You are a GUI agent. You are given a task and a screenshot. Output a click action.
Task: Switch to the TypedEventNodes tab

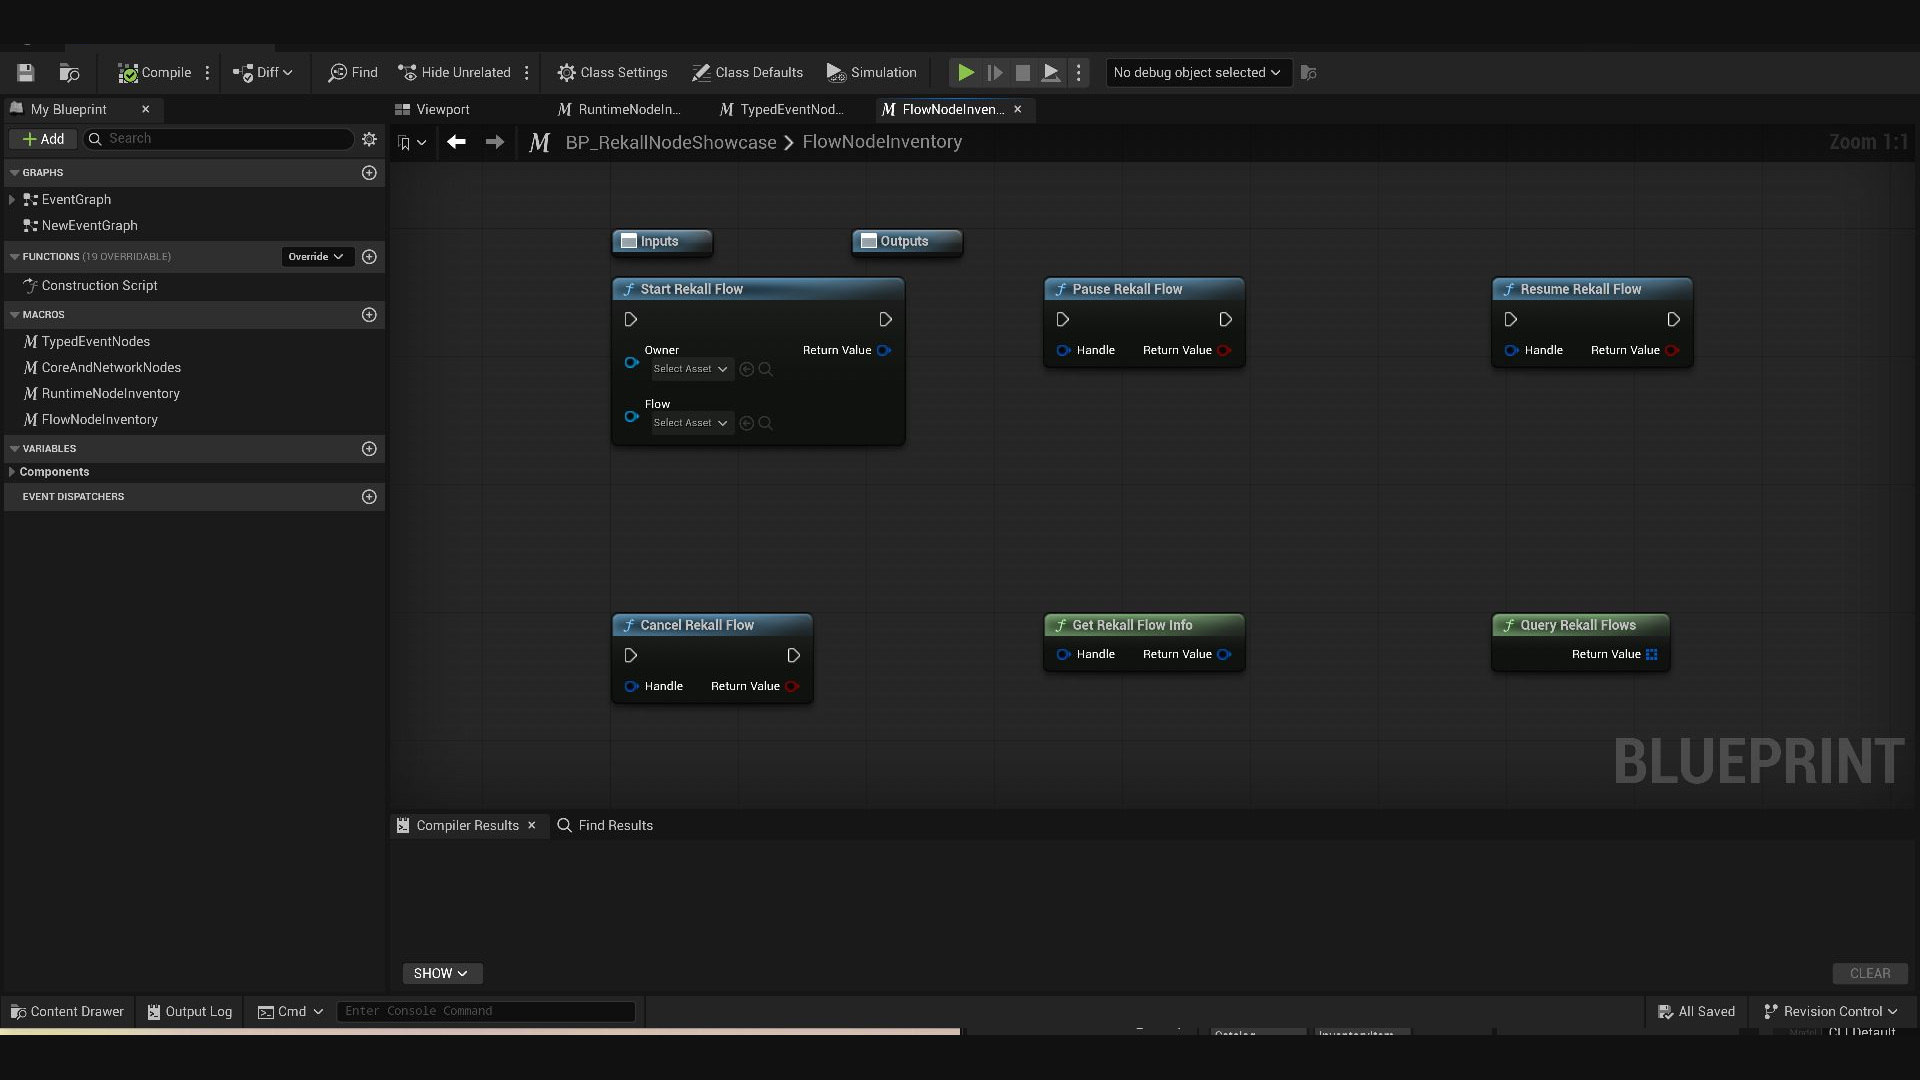[x=781, y=109]
